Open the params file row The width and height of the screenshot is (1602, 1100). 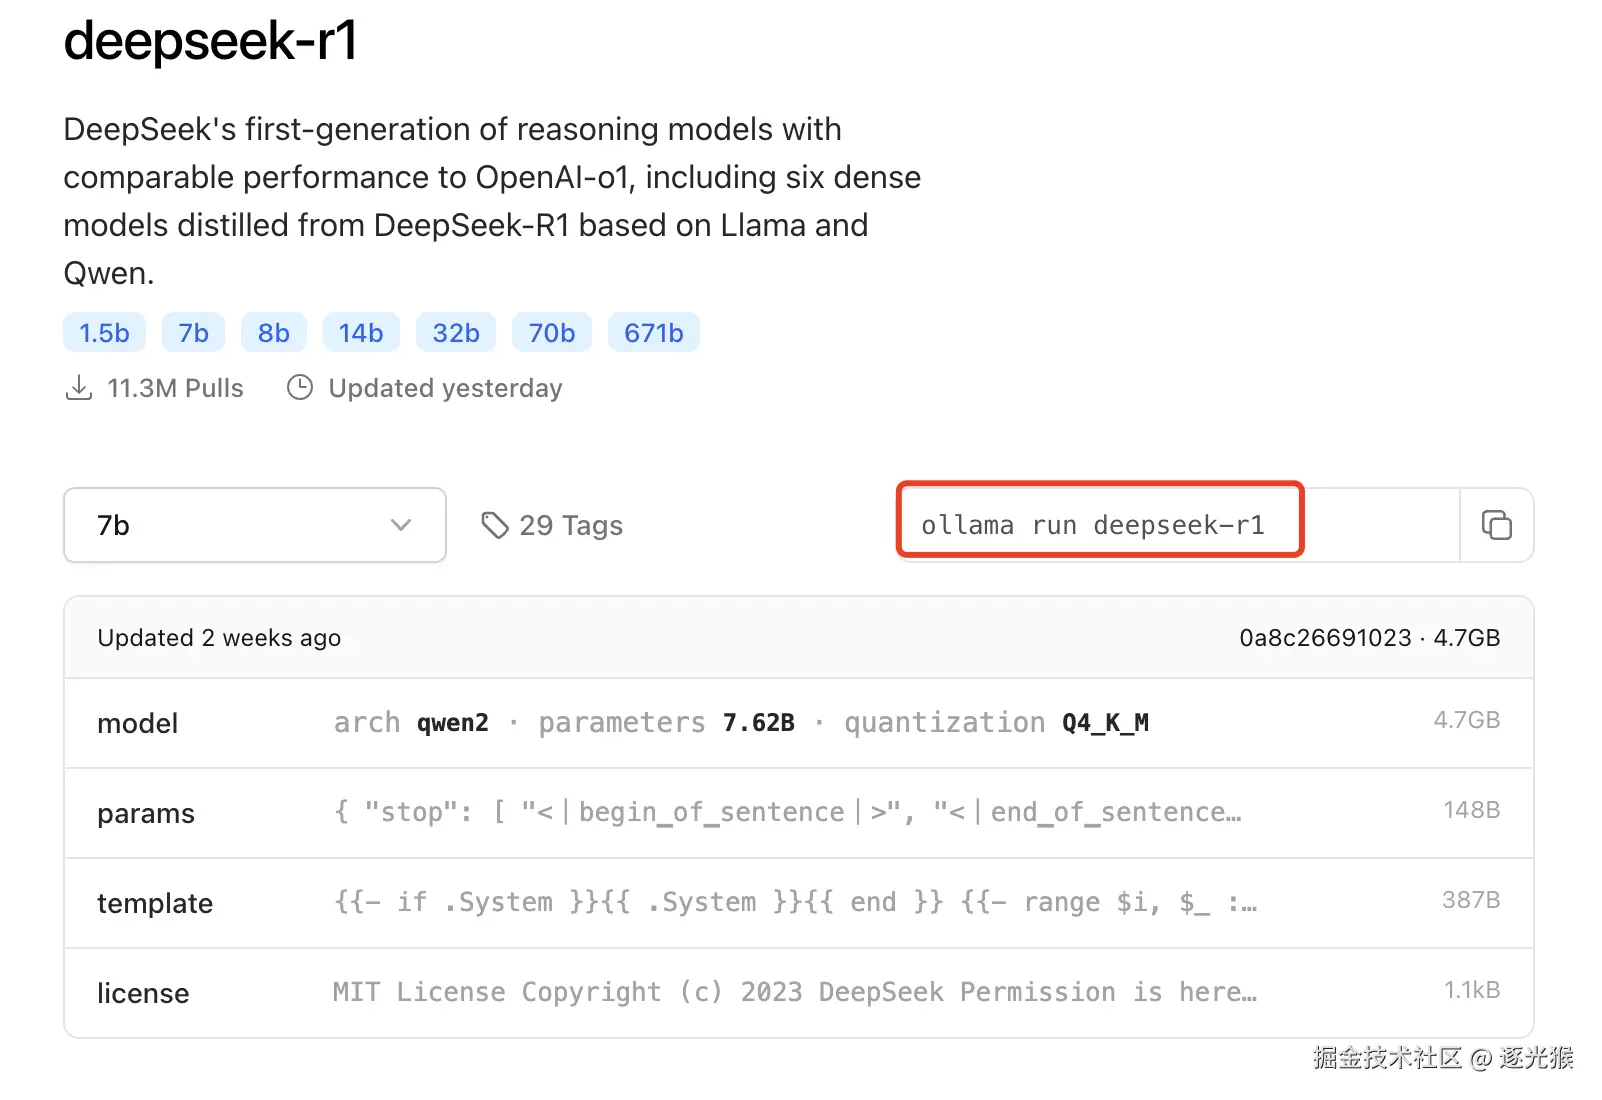(798, 813)
